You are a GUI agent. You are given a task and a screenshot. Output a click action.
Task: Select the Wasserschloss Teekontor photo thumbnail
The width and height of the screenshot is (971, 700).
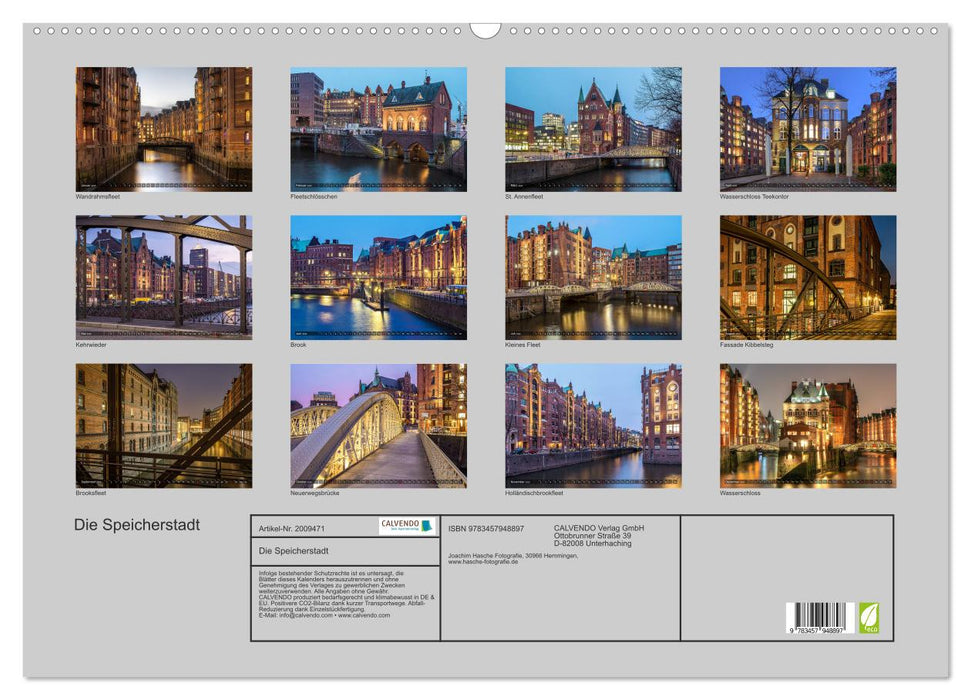tap(805, 125)
